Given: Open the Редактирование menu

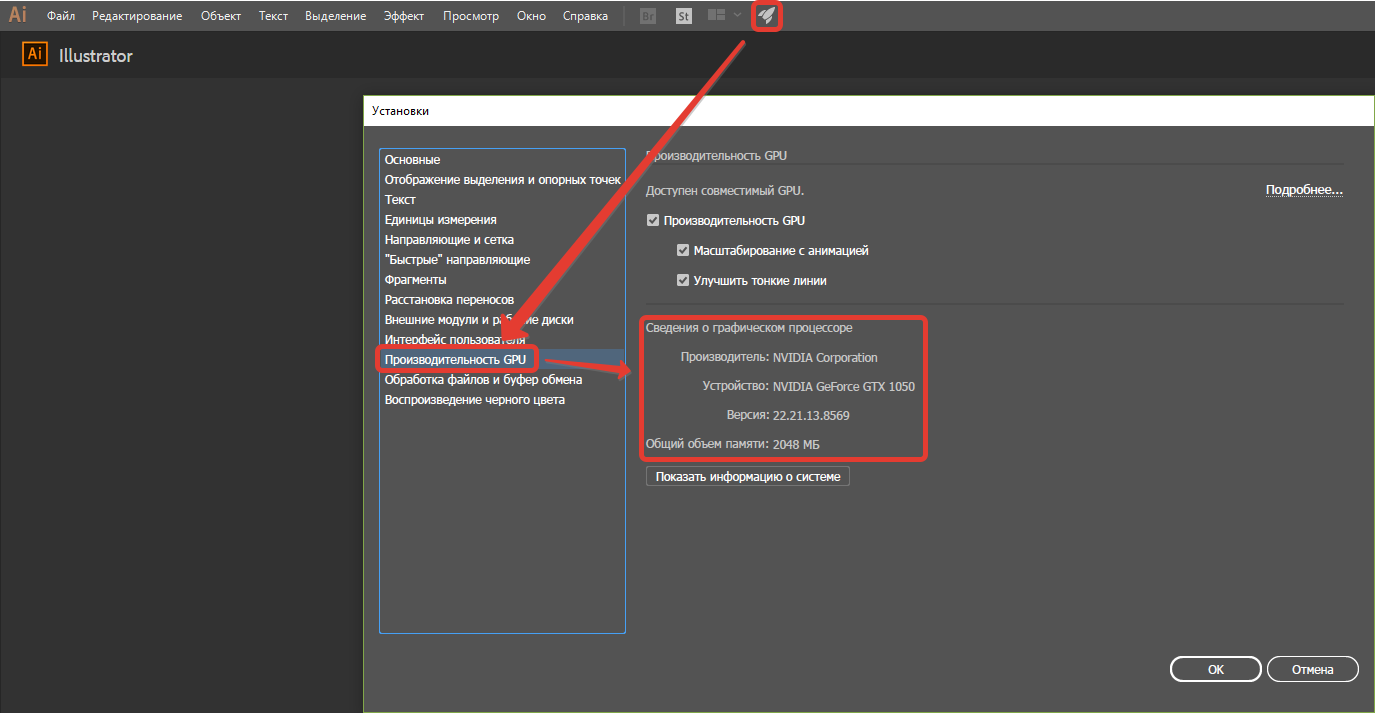Looking at the screenshot, I should tap(137, 16).
